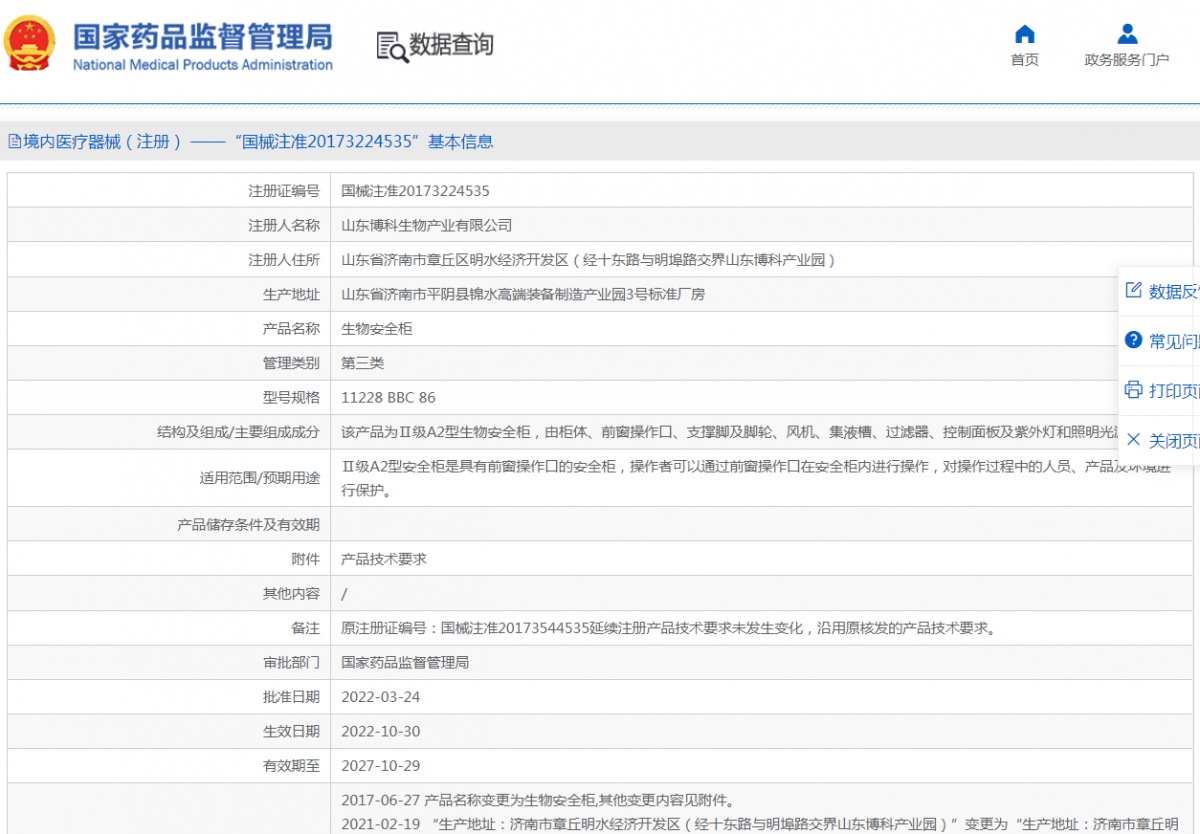Click the 基本信息 breadcrumb heading text
Viewport: 1200px width, 834px height.
click(461, 142)
